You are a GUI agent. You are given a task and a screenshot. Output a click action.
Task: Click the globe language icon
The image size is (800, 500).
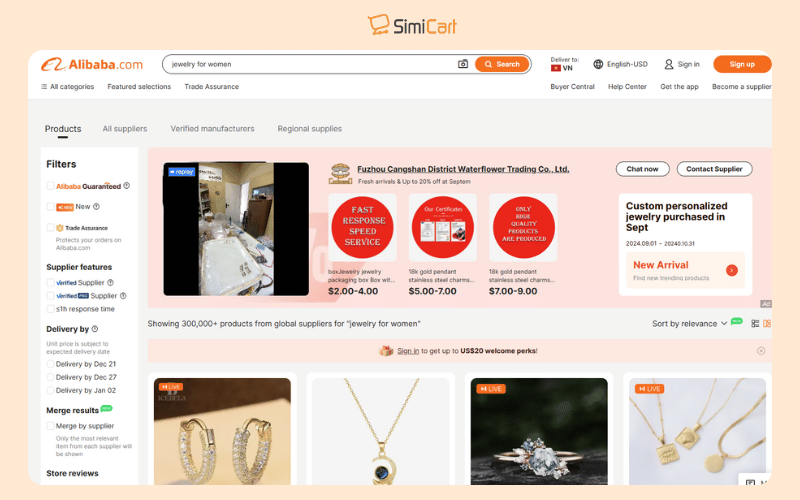point(598,64)
